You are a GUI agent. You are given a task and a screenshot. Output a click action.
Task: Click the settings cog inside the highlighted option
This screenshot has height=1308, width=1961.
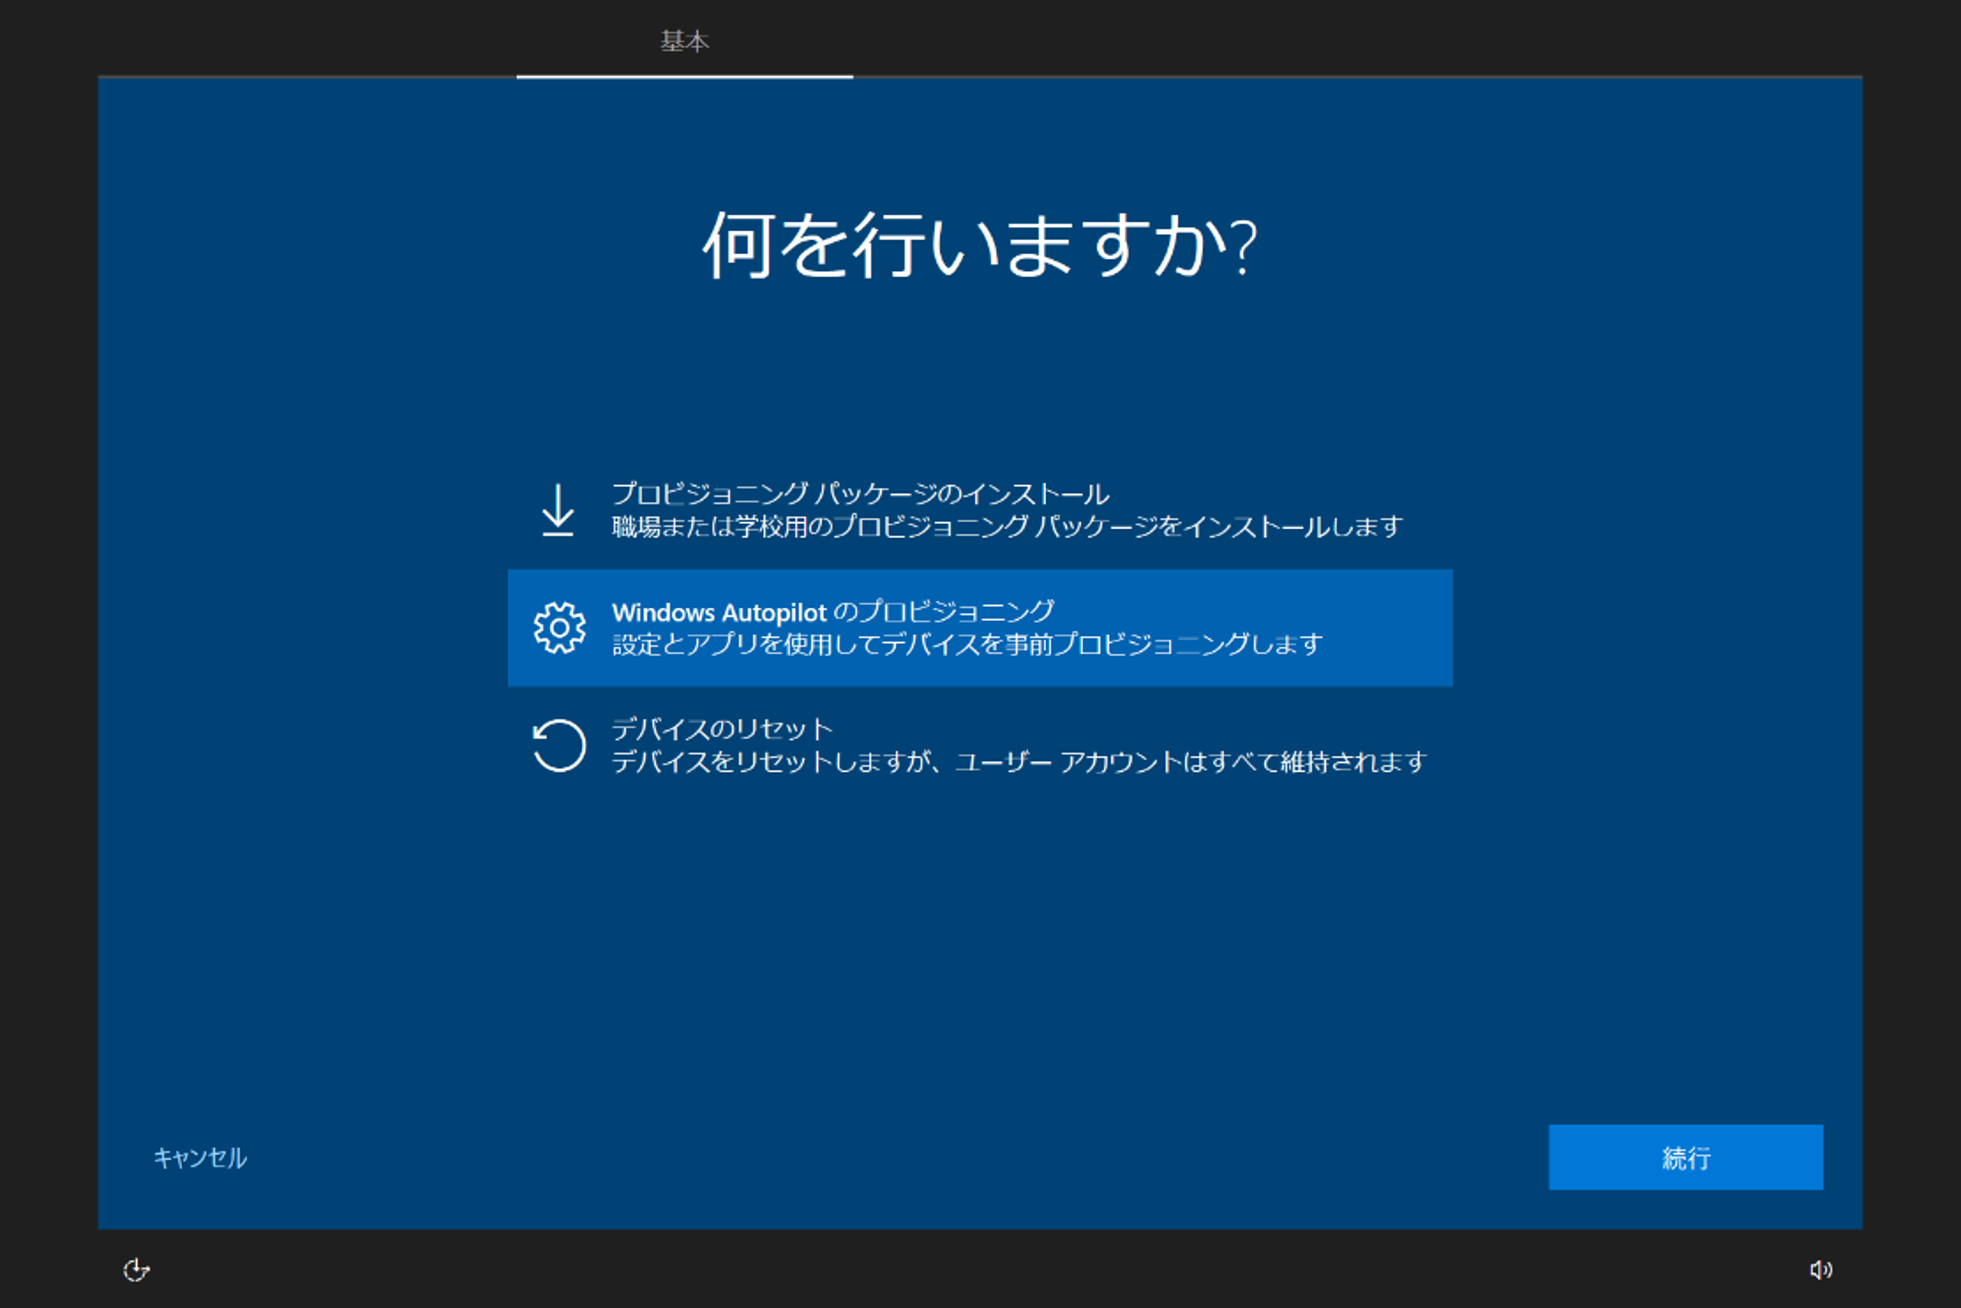pyautogui.click(x=559, y=628)
